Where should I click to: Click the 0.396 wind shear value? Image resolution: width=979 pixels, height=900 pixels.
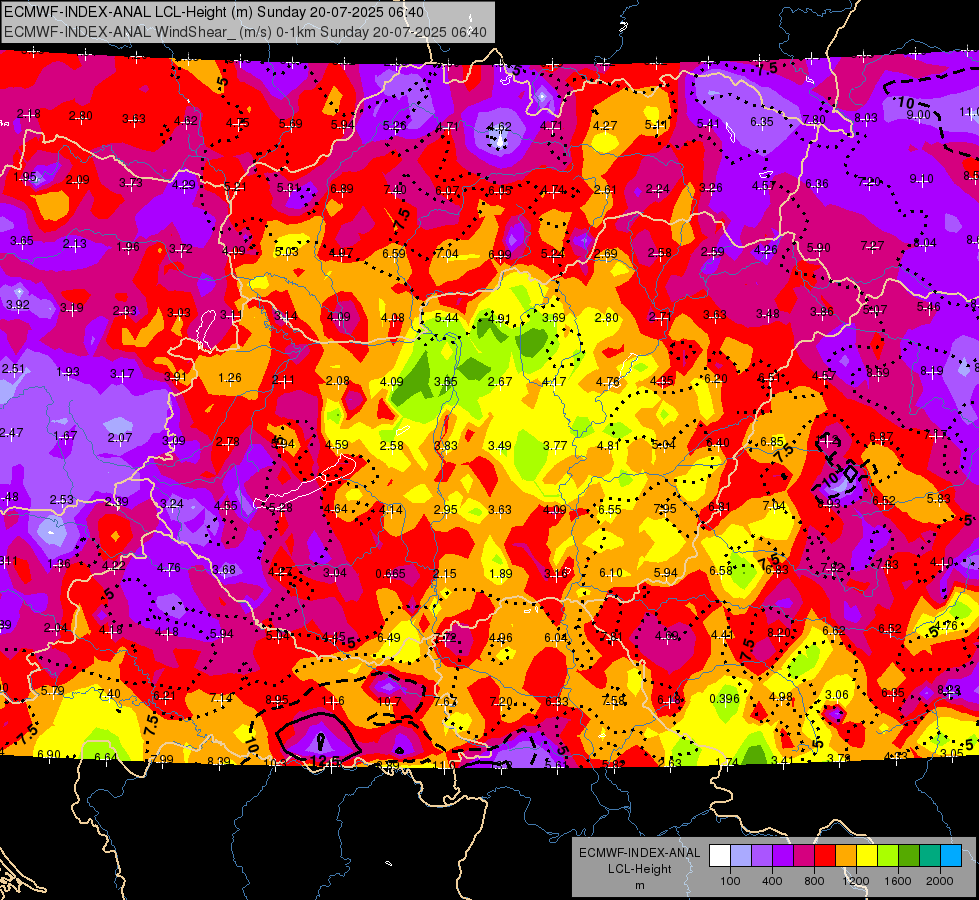pos(724,699)
